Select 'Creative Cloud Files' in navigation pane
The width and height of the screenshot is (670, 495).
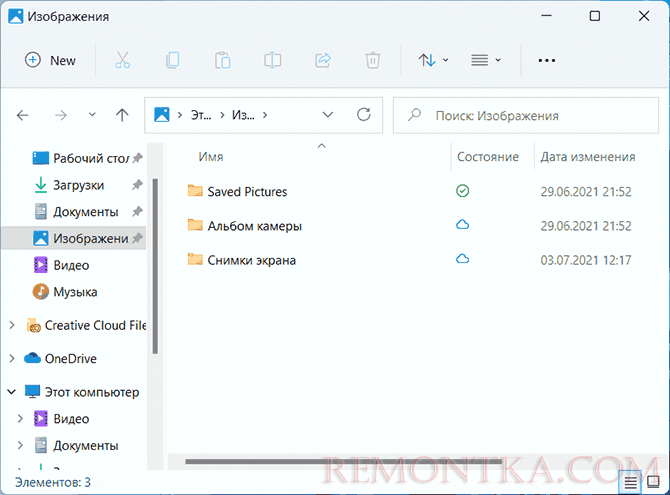pyautogui.click(x=86, y=325)
